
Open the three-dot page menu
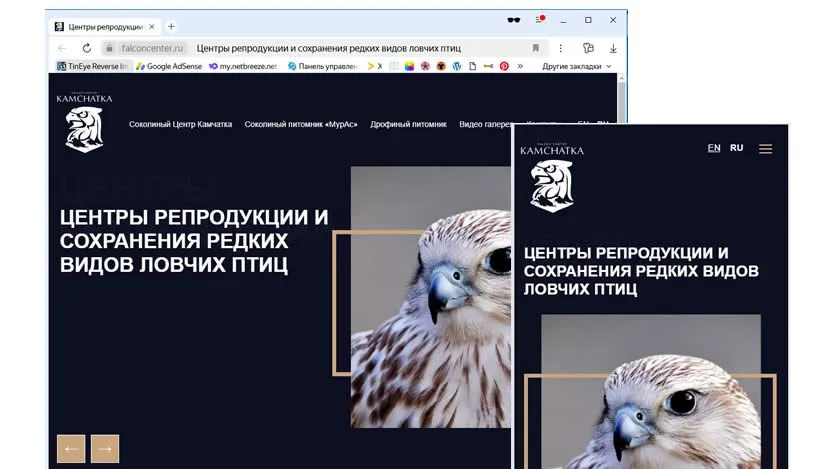click(560, 48)
